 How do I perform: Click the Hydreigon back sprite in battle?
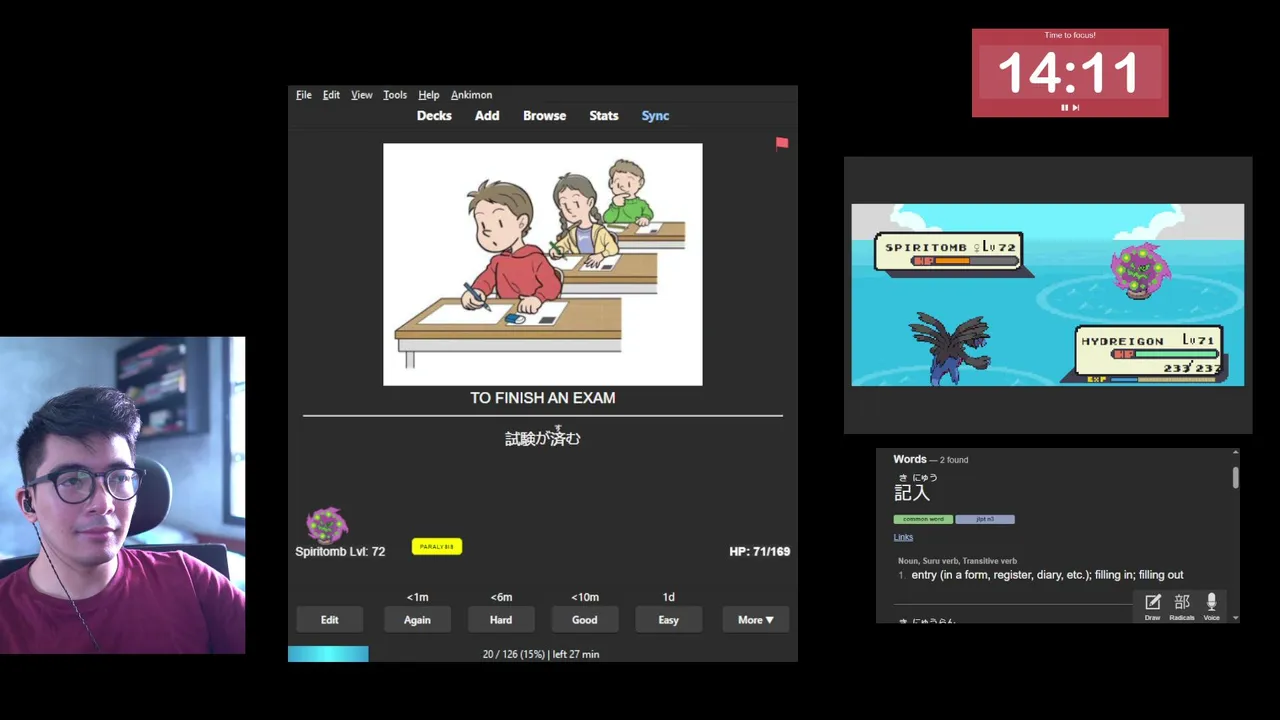coord(951,347)
